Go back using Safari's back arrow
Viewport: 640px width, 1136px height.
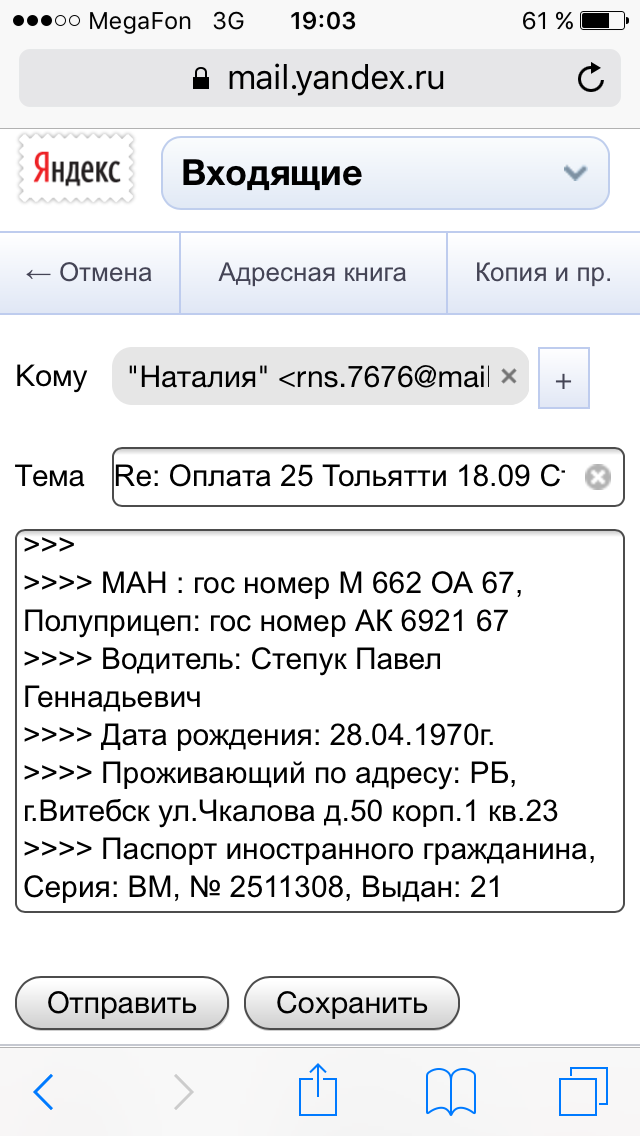click(x=43, y=1092)
